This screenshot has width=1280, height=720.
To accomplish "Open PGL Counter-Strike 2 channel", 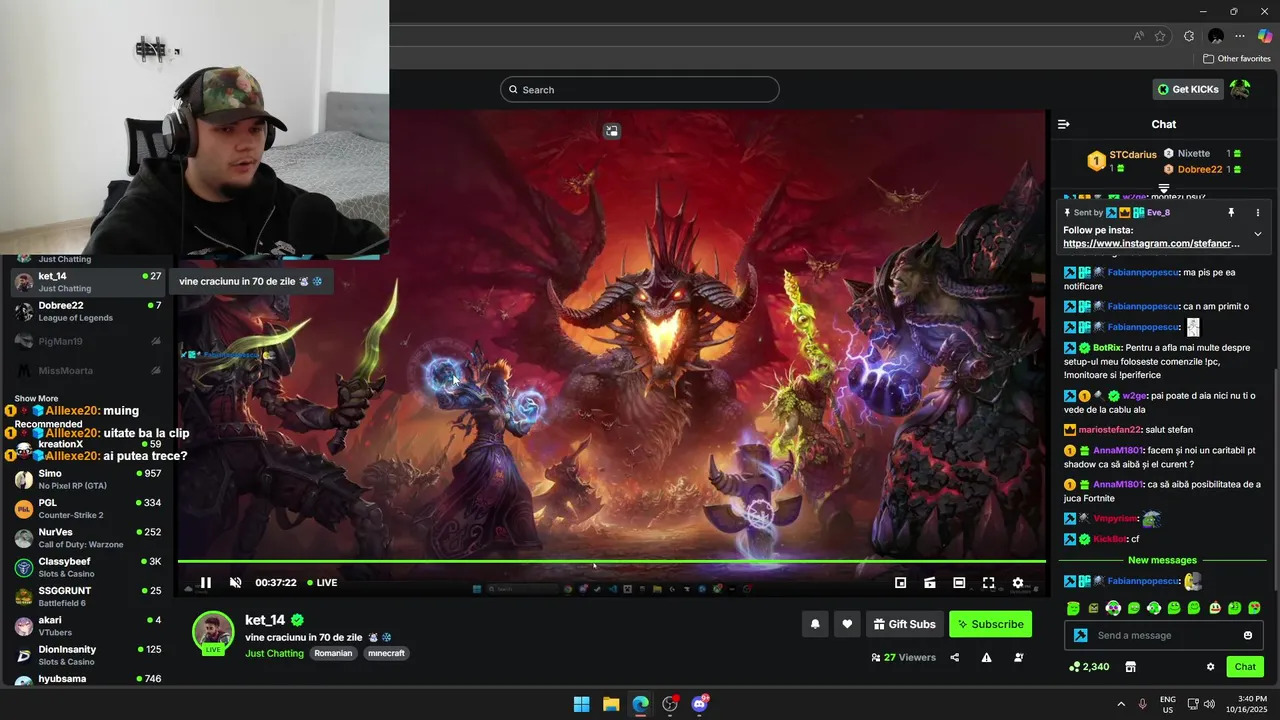I will click(x=87, y=508).
